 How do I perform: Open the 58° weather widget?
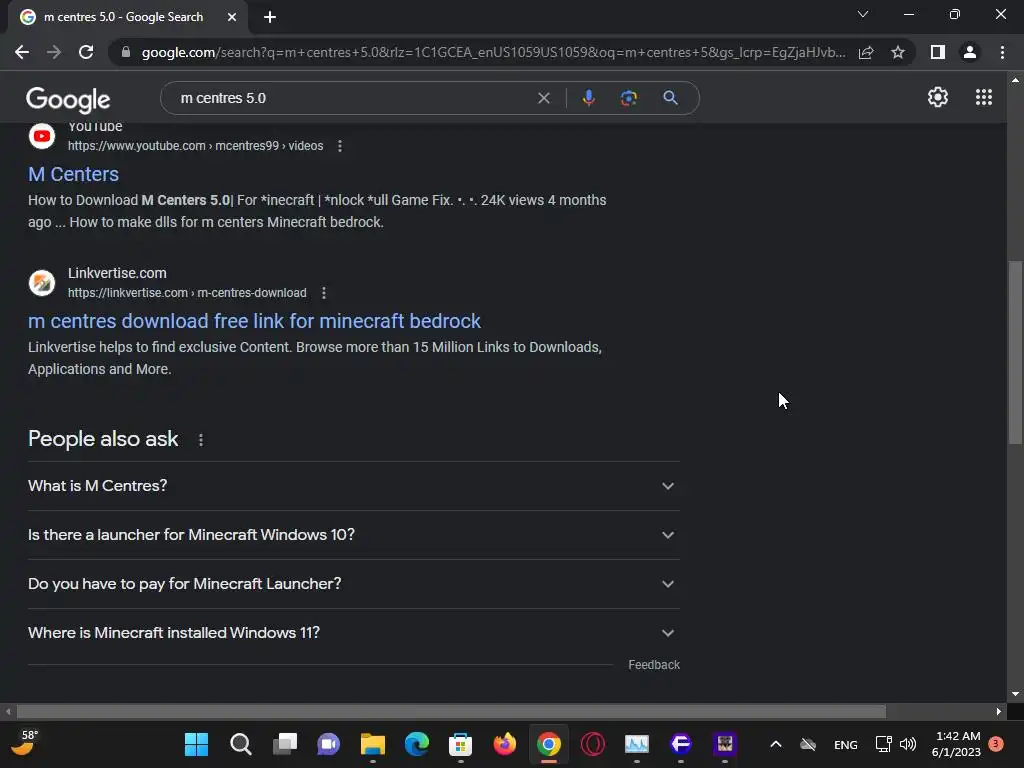tap(25, 743)
